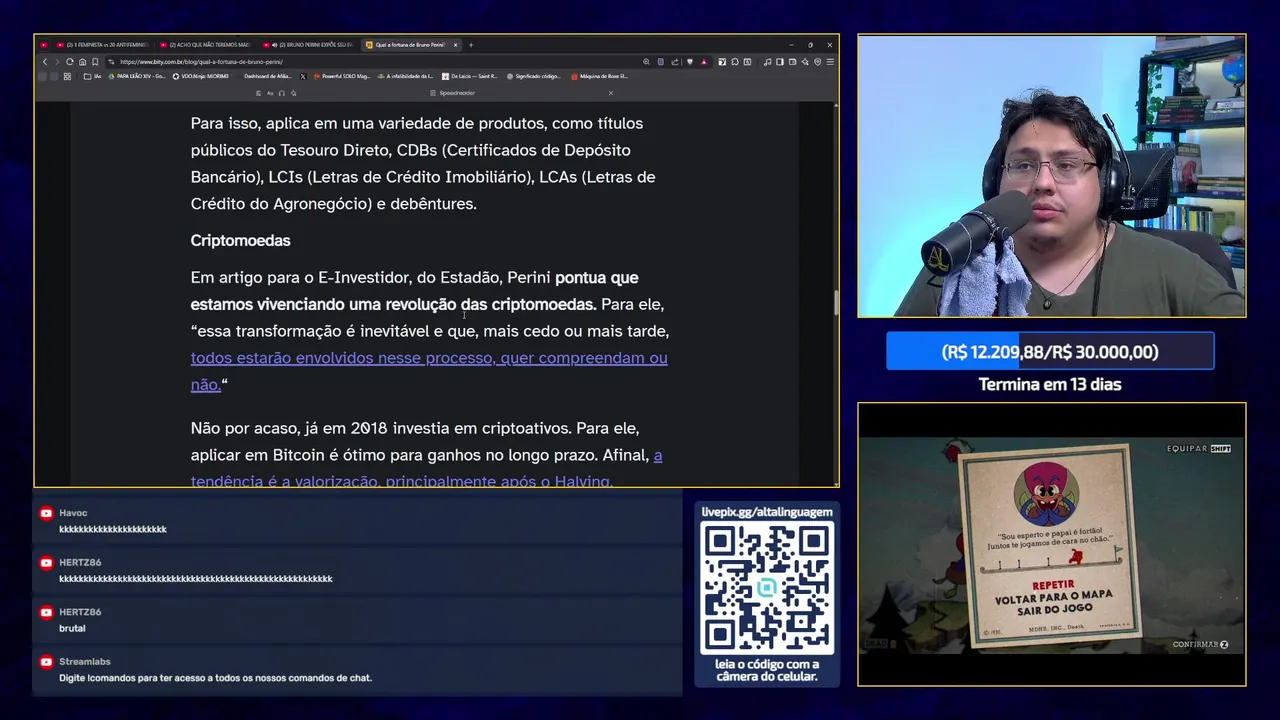
Task: Open Speedreader 'Aa' font settings
Action: [x=270, y=93]
